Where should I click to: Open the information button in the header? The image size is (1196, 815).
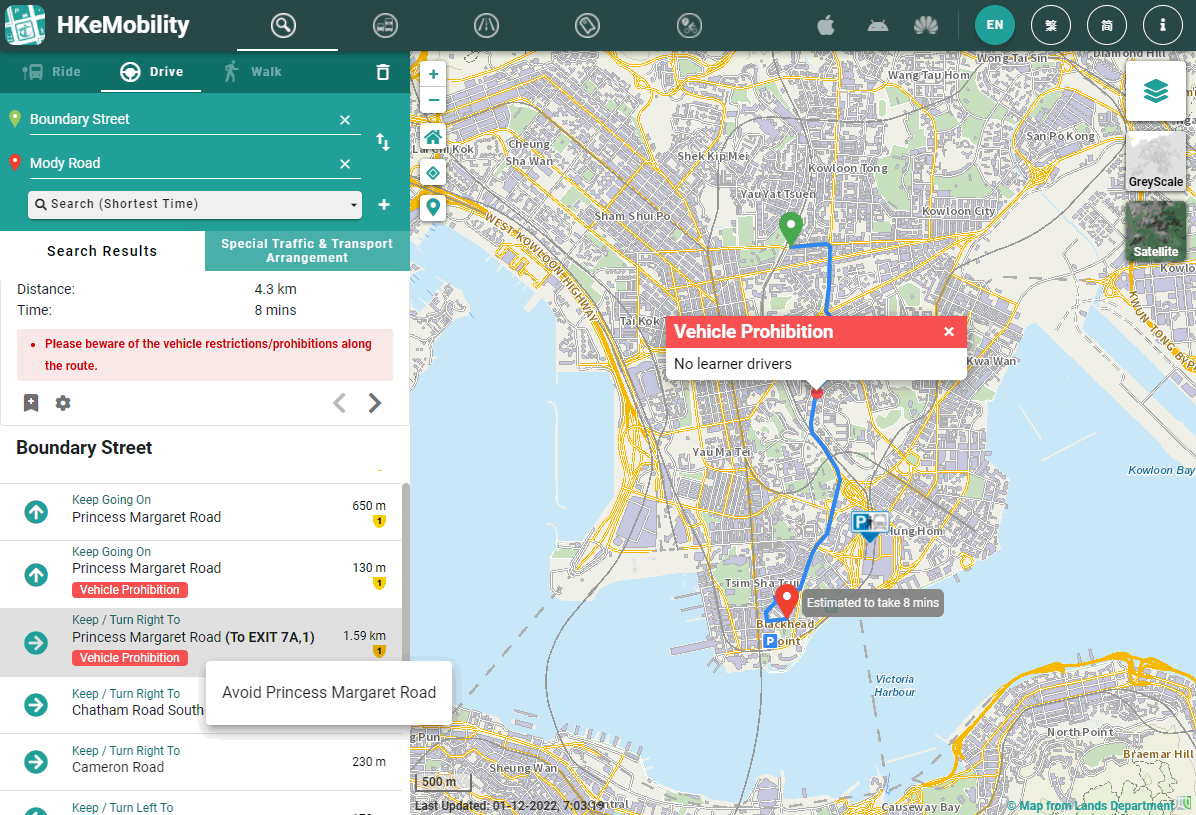(1162, 25)
